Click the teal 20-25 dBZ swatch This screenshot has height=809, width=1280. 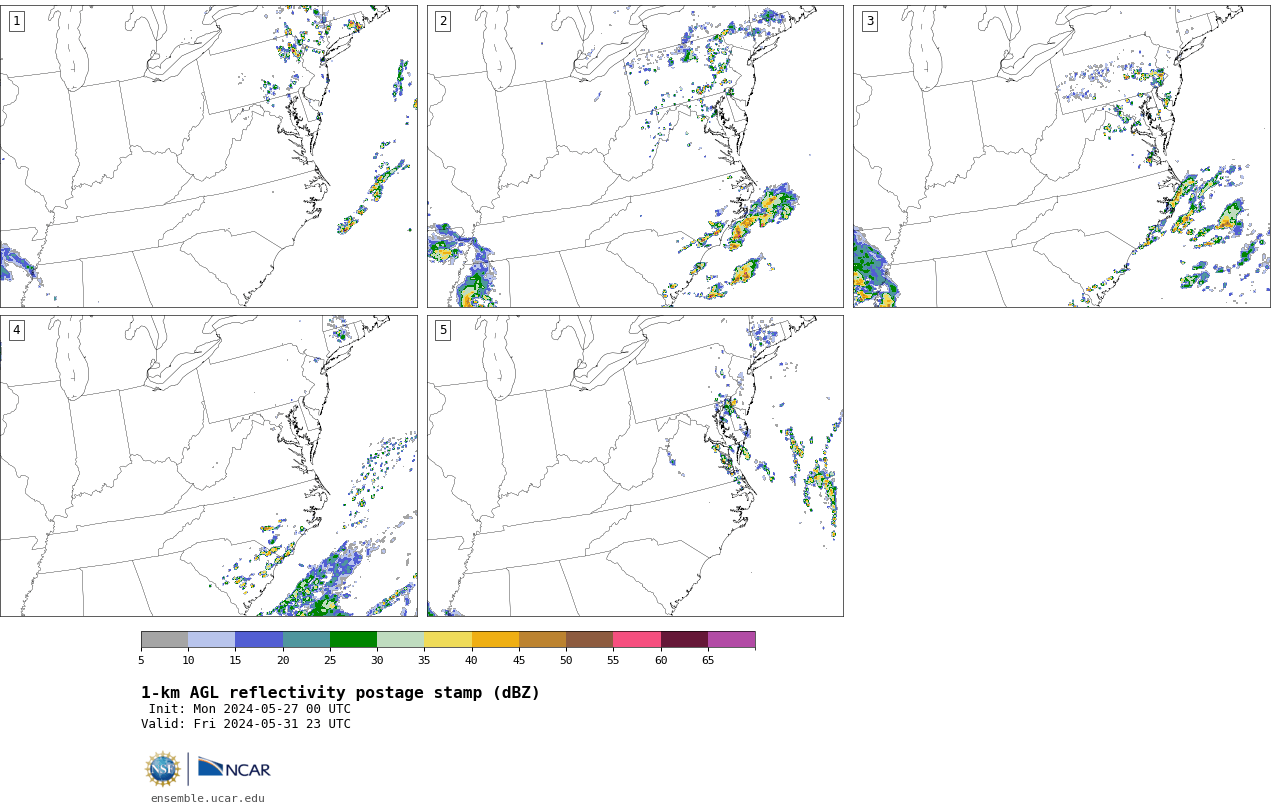click(x=306, y=640)
